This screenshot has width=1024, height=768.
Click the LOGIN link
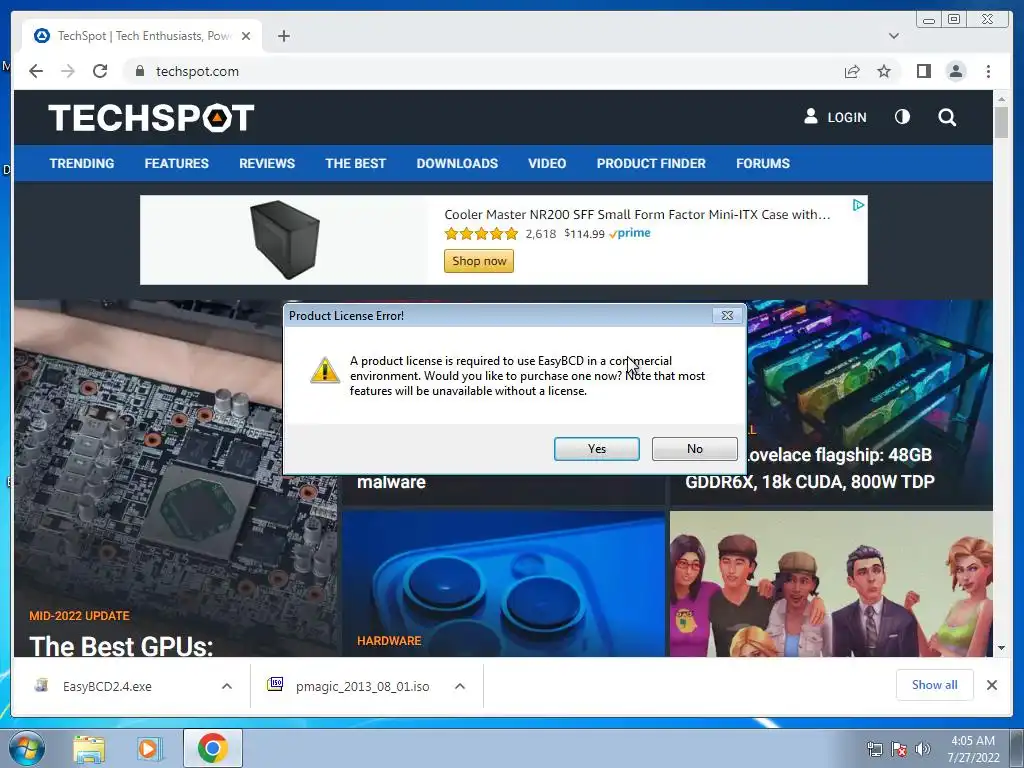(835, 117)
